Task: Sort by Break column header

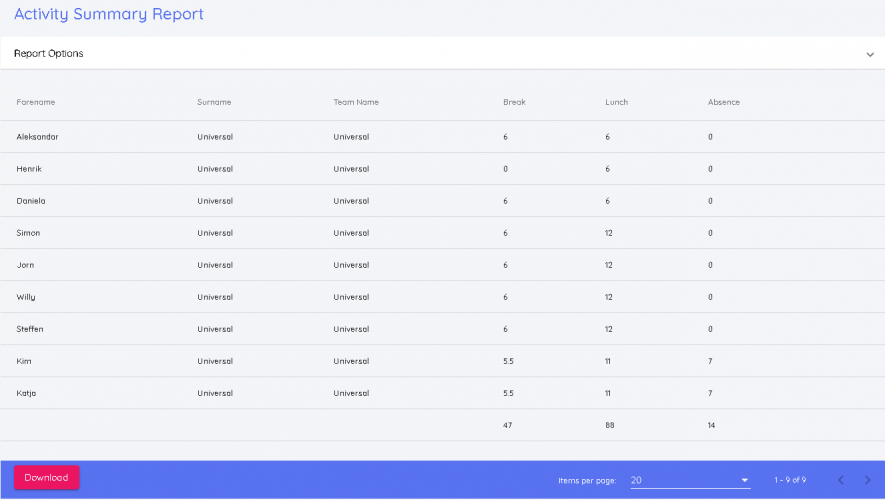Action: click(514, 102)
